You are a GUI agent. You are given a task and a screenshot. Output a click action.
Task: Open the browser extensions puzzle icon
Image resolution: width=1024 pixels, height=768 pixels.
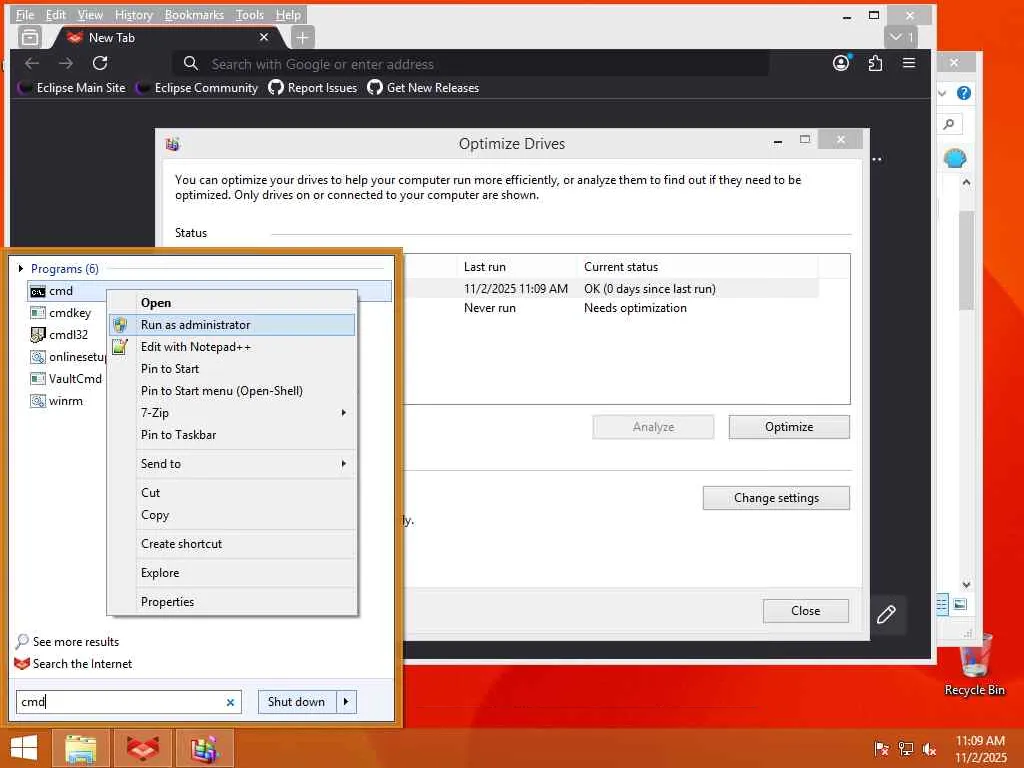coord(875,63)
